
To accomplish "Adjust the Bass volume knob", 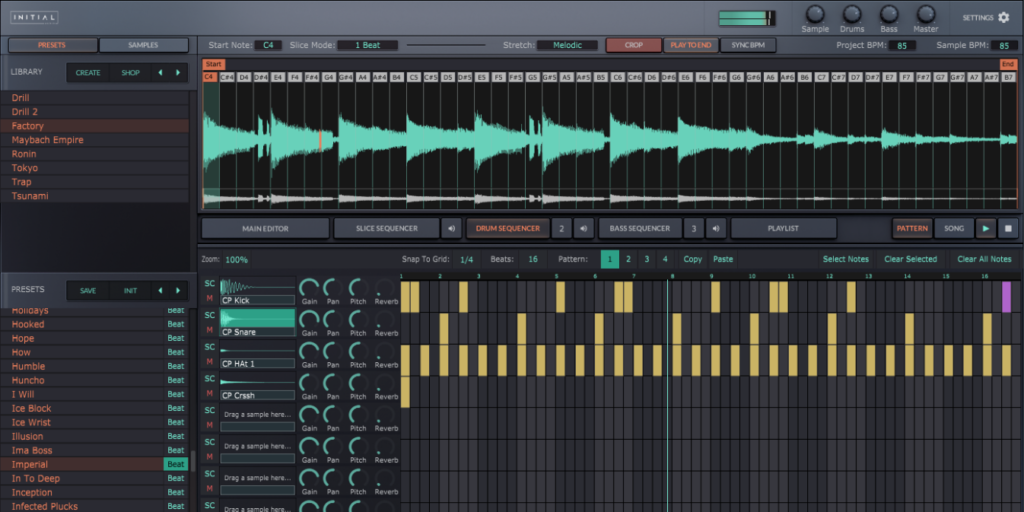I will tap(889, 14).
